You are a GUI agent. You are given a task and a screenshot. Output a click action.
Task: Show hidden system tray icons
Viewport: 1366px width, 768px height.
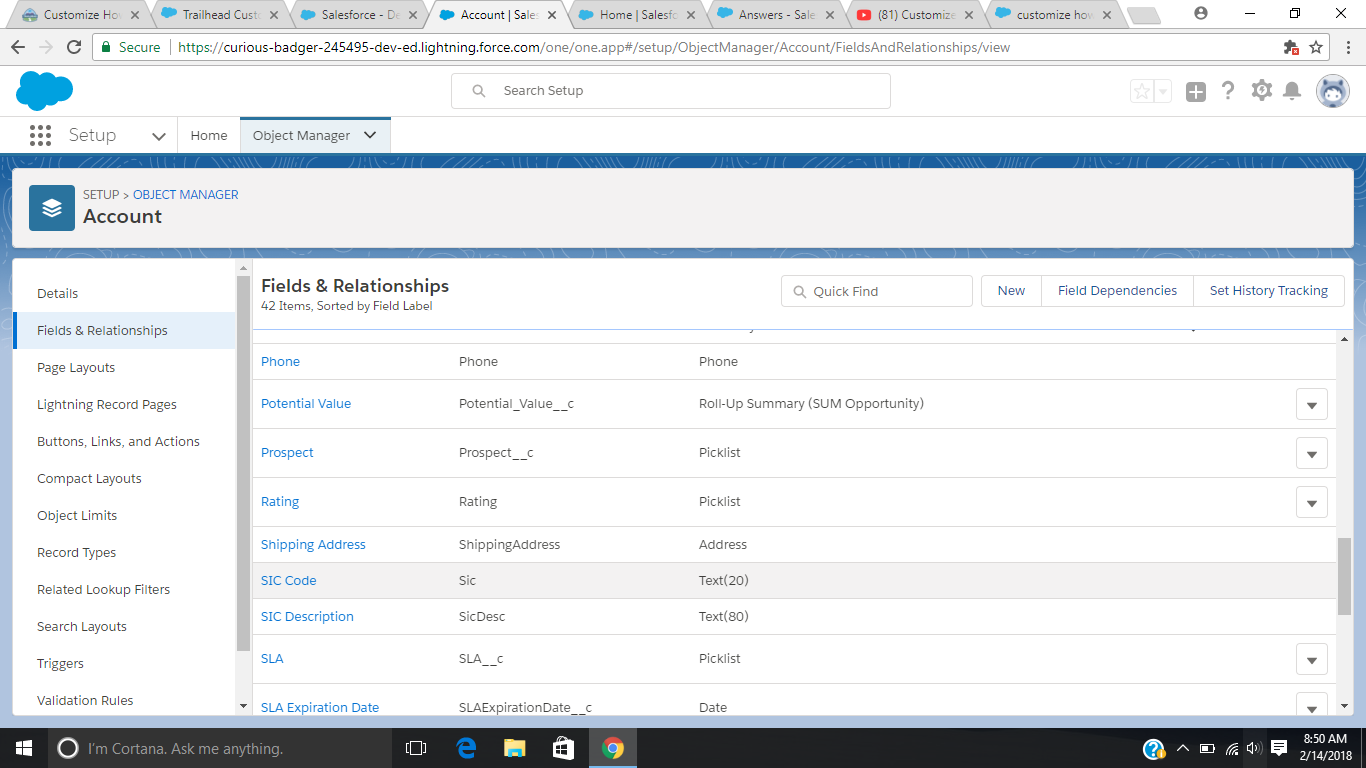1183,748
